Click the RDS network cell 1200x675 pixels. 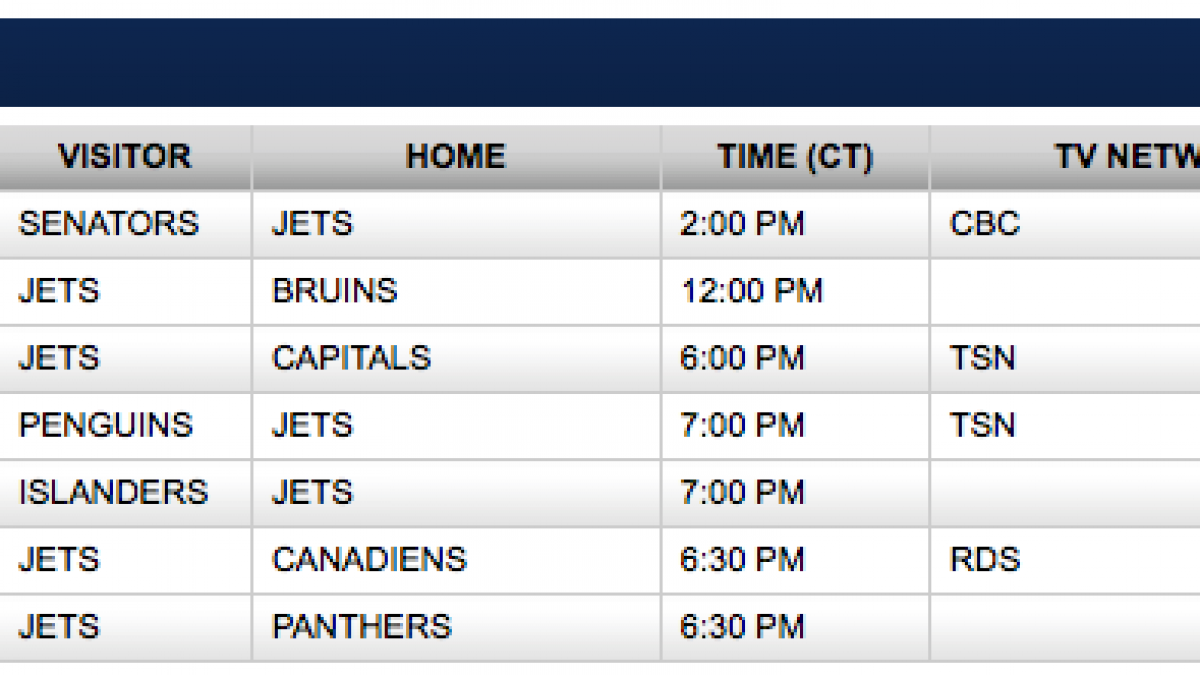tap(984, 559)
